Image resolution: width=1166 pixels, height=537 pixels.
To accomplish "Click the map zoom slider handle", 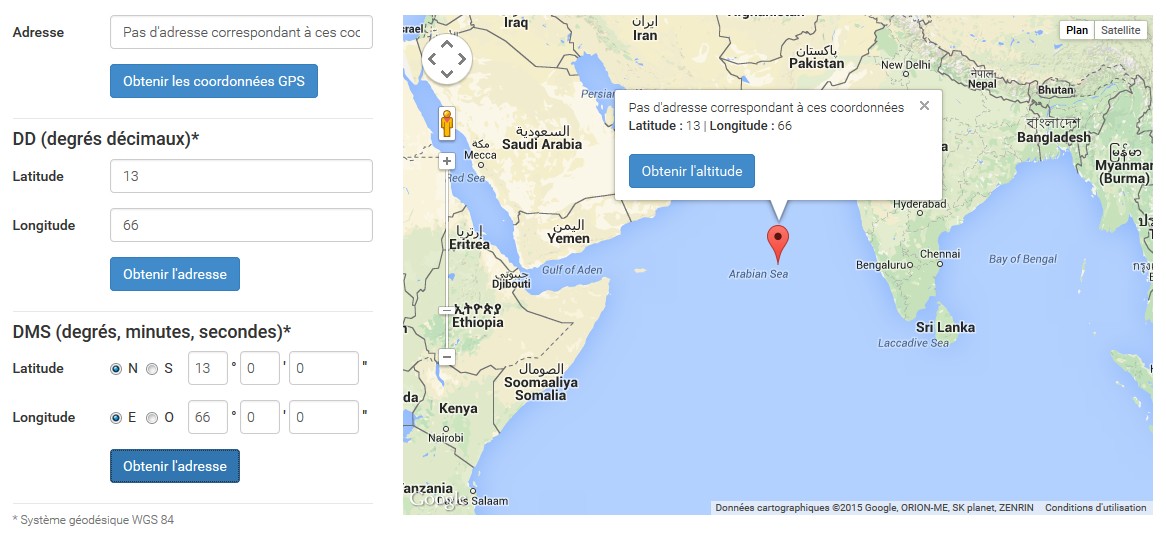I will pos(447,310).
